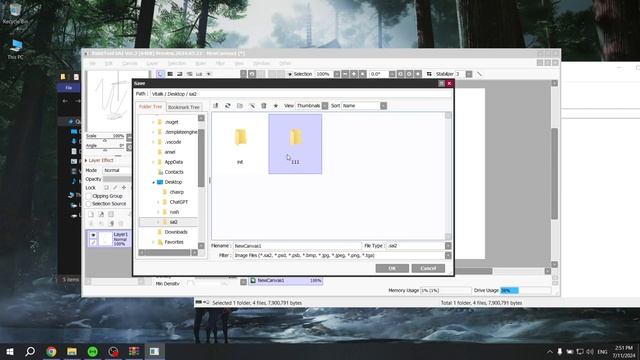This screenshot has width=640, height=360.
Task: Click the navigator Scale slider in SAI
Action: coord(105,140)
